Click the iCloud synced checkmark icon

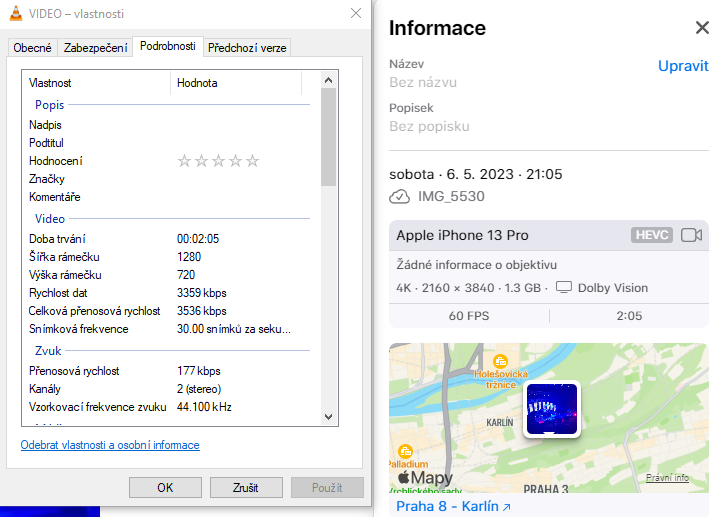(x=399, y=197)
